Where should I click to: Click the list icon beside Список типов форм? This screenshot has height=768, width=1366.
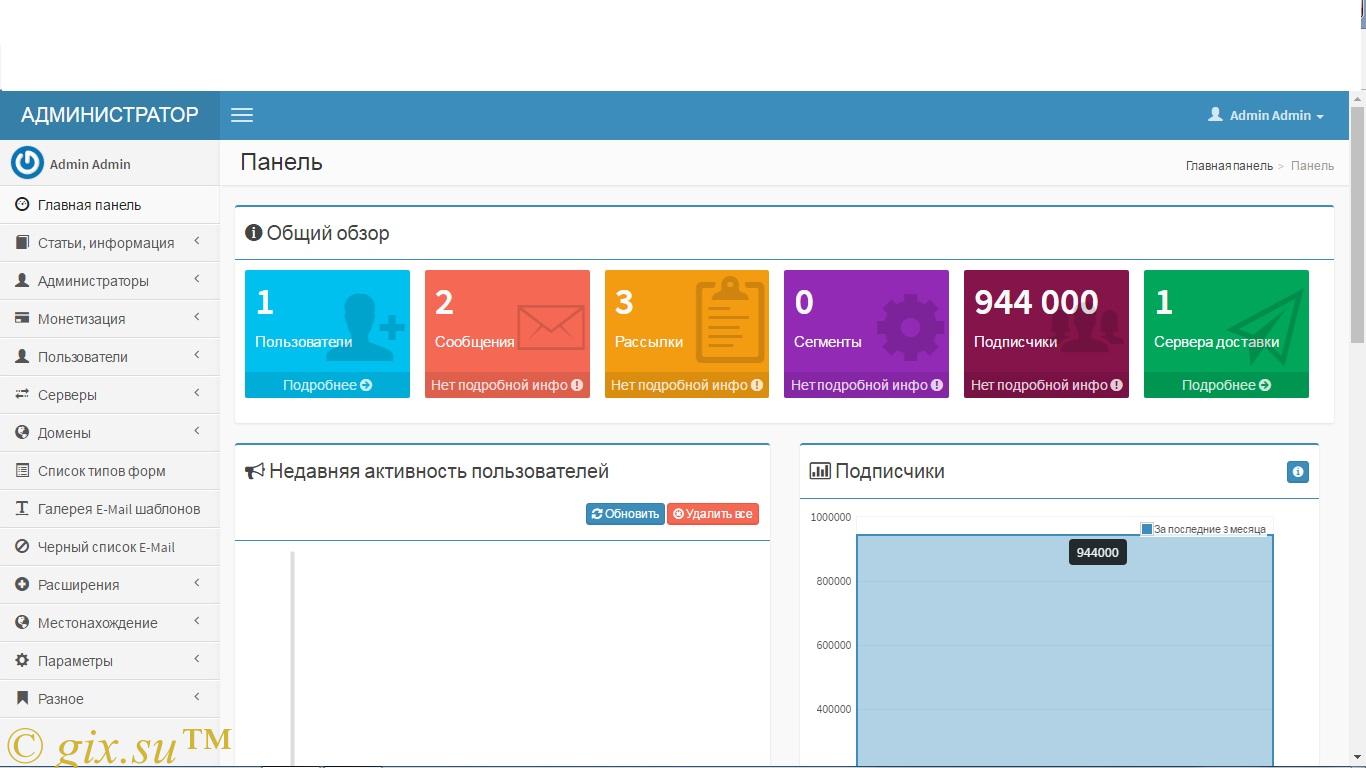(22, 470)
